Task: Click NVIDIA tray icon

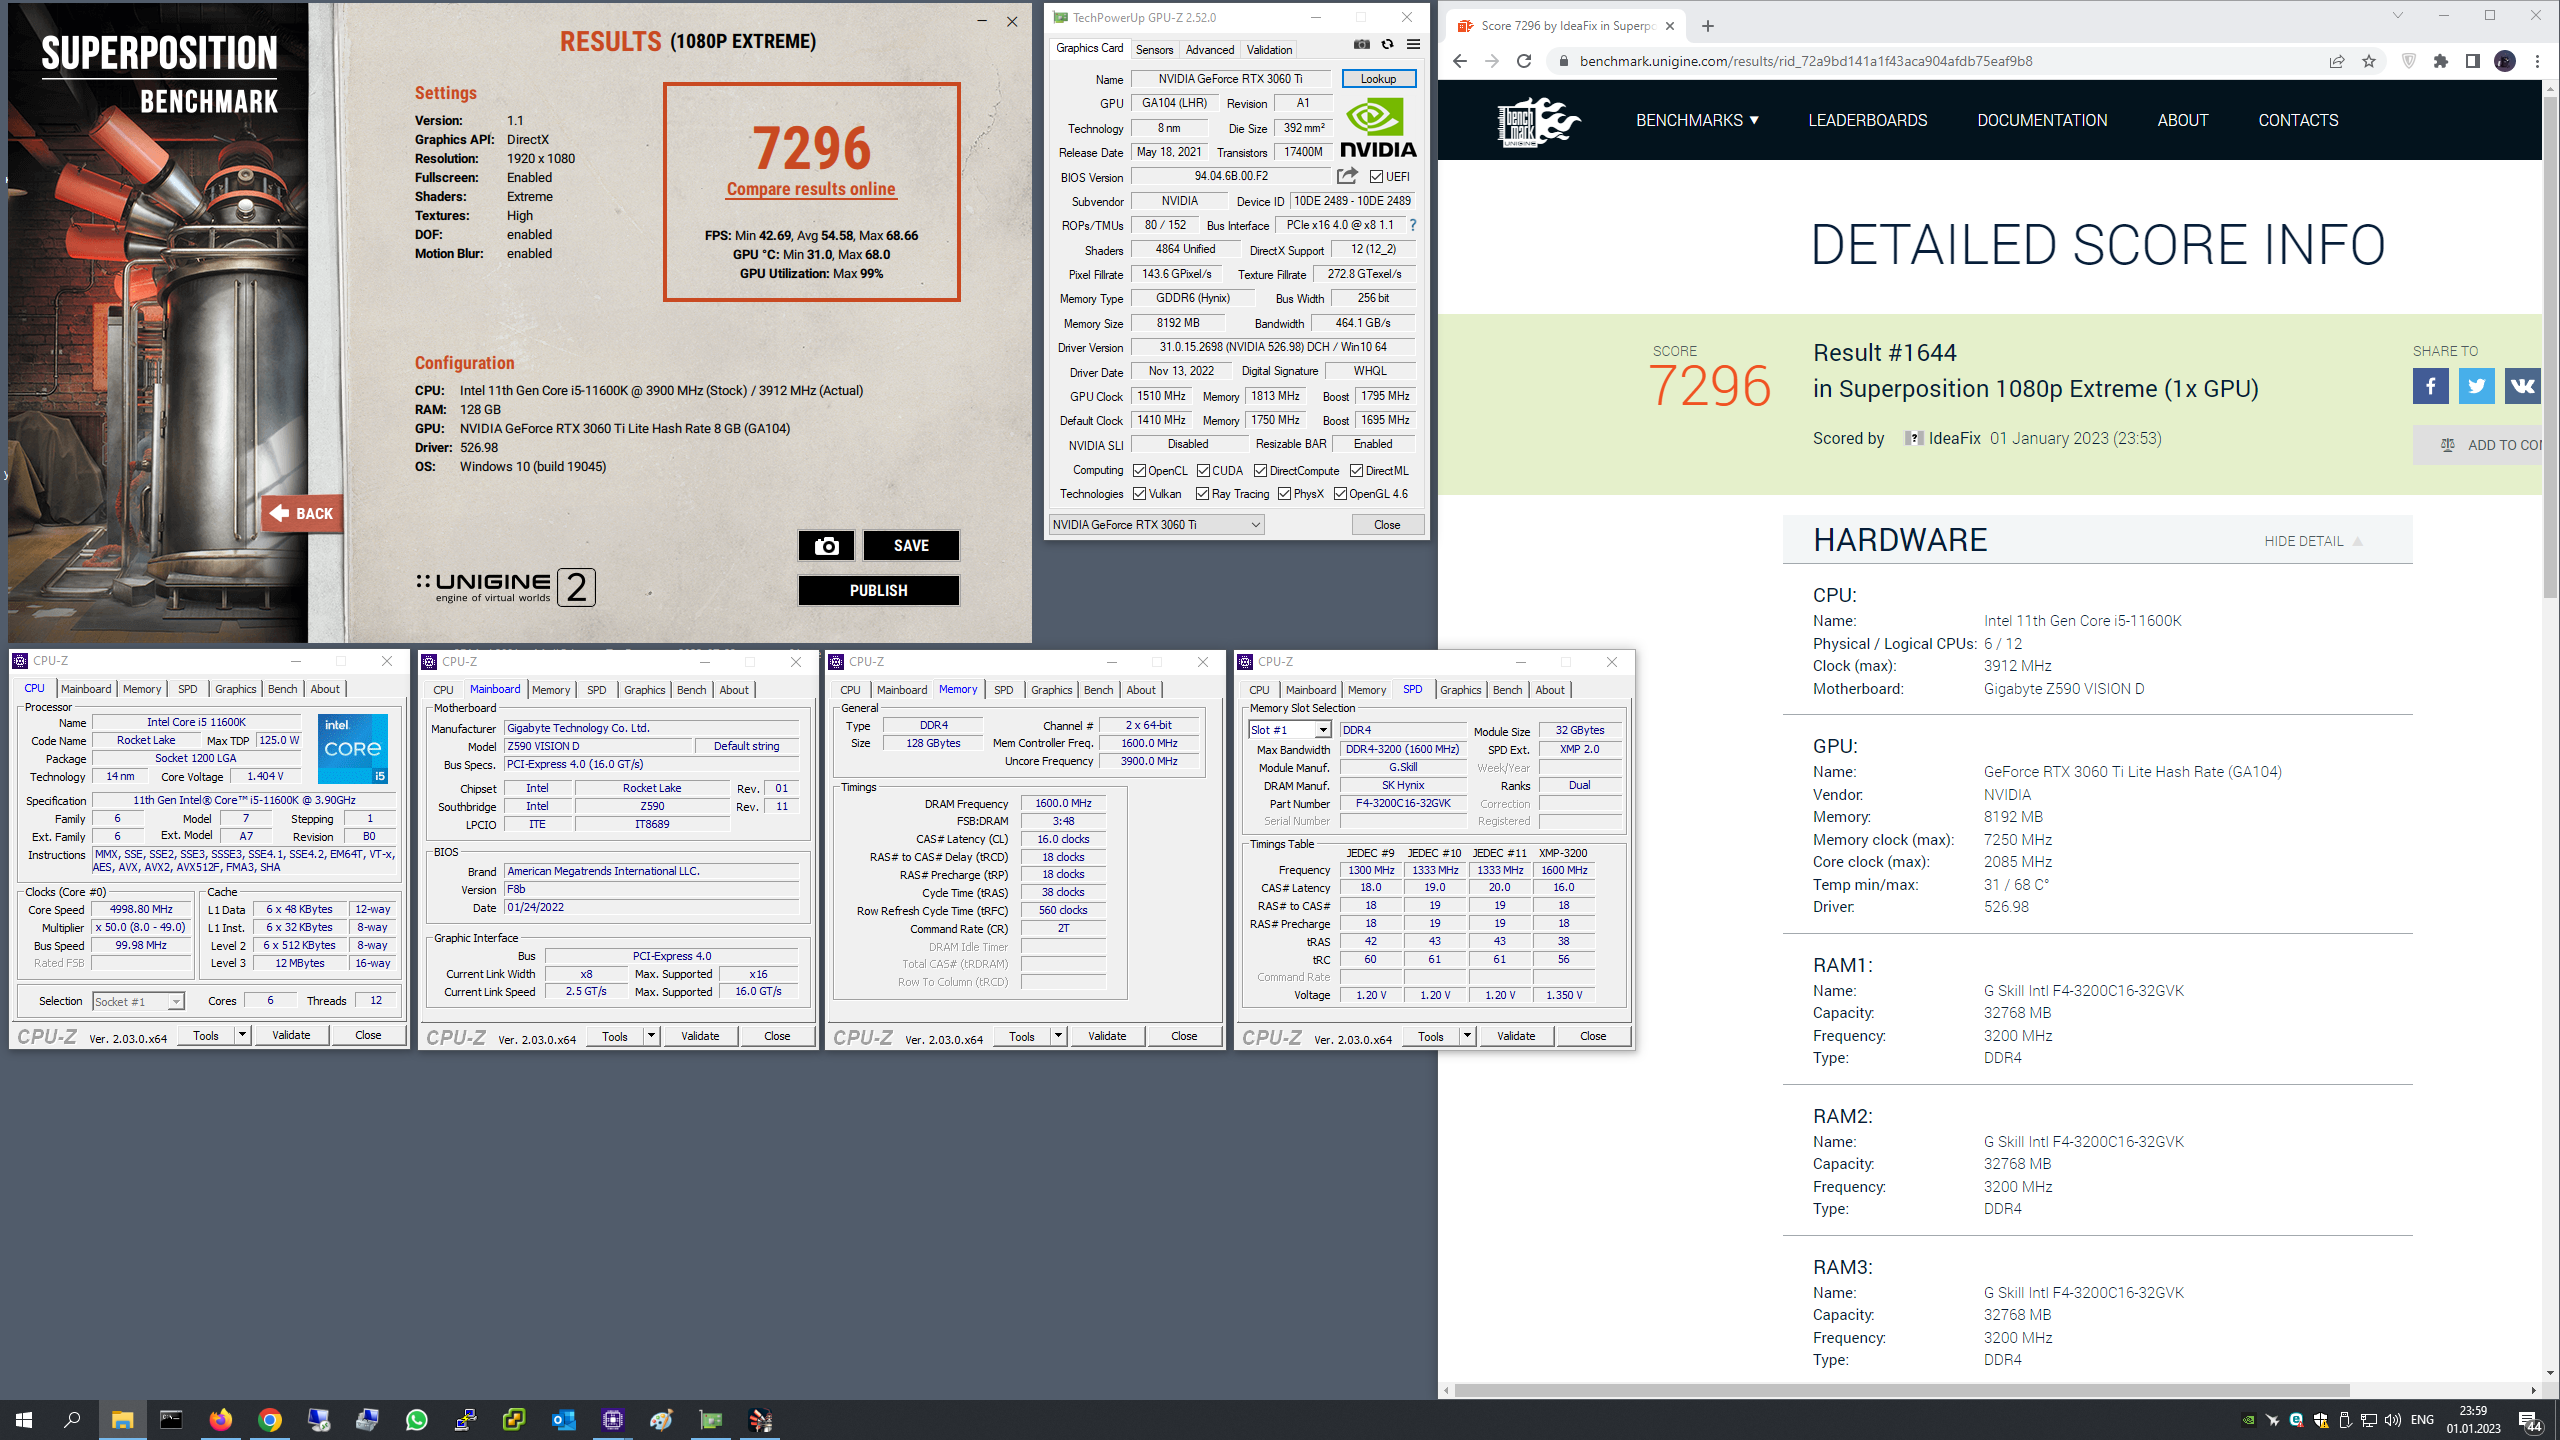Action: coord(2248,1420)
